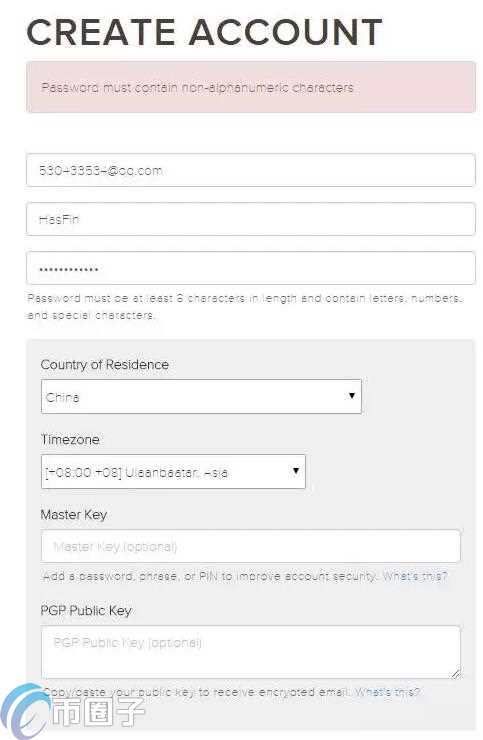The image size is (483, 740).
Task: Click the Timezone label text
Action: point(70,439)
